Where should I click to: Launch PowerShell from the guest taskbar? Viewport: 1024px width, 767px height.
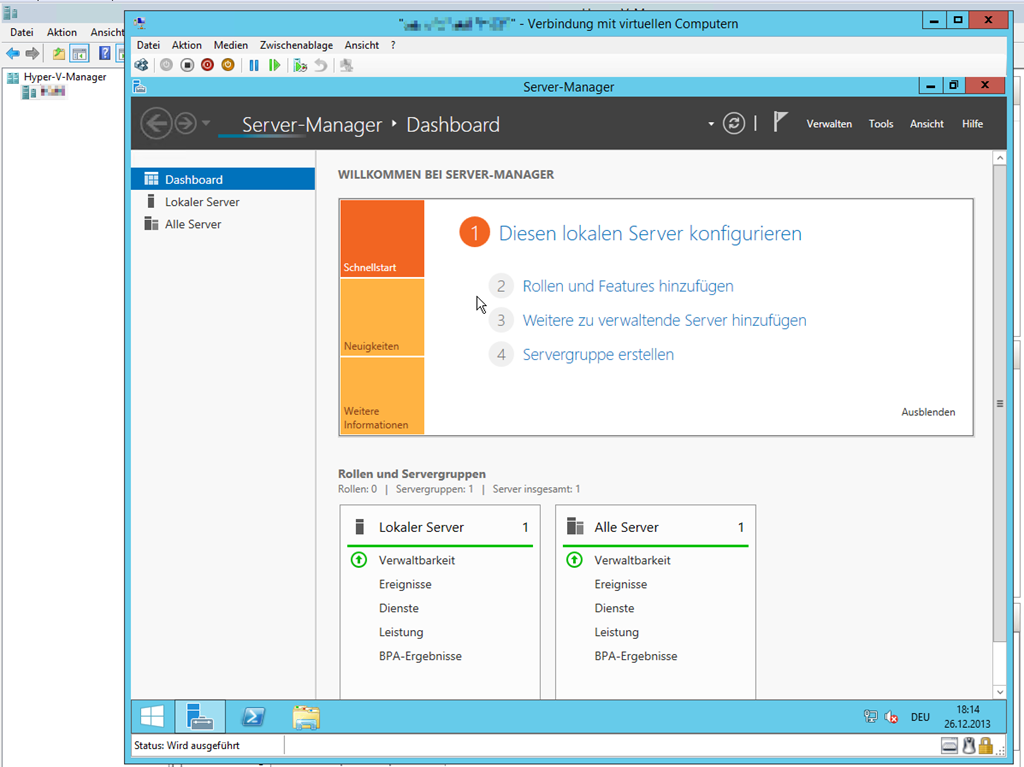pyautogui.click(x=255, y=717)
